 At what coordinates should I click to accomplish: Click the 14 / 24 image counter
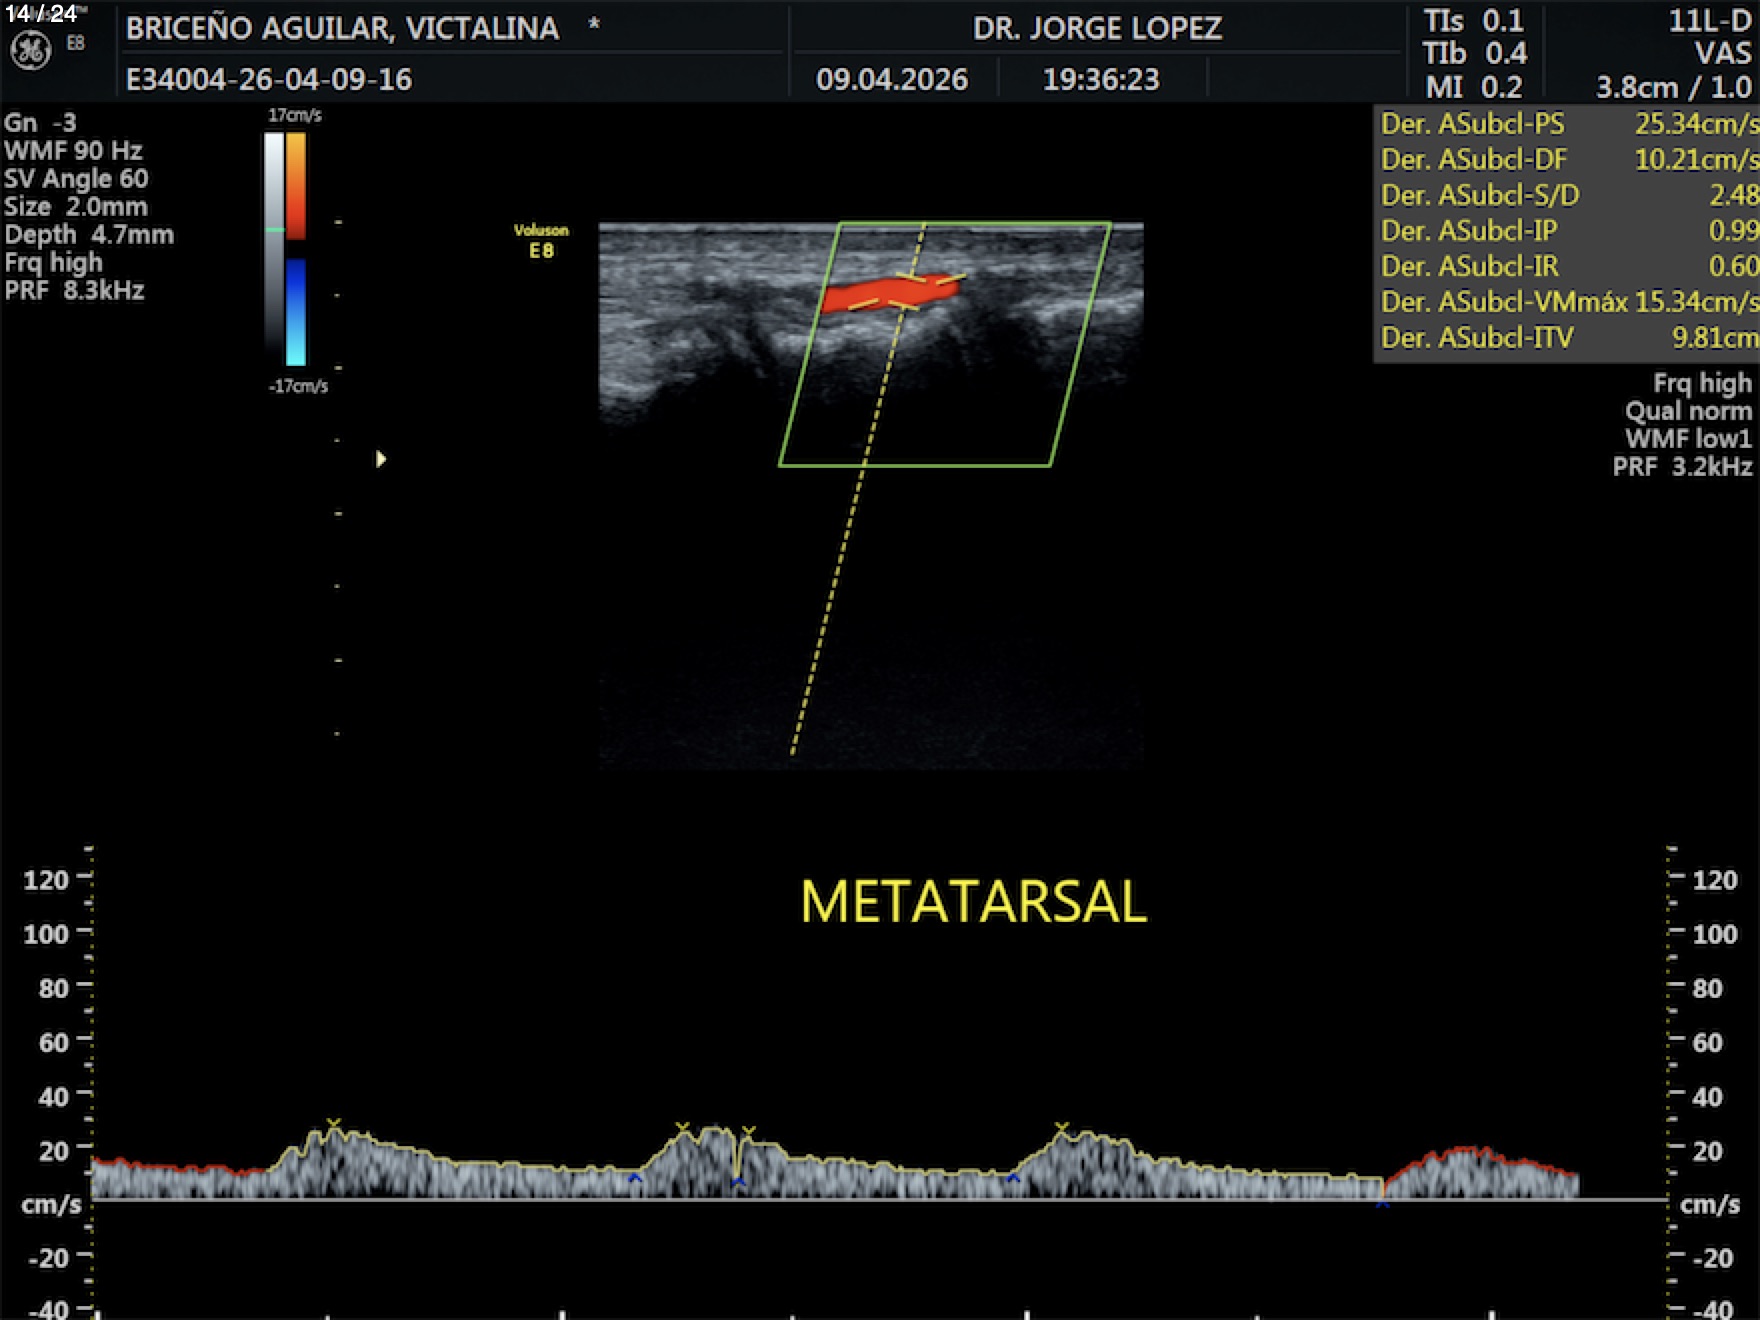(x=41, y=14)
